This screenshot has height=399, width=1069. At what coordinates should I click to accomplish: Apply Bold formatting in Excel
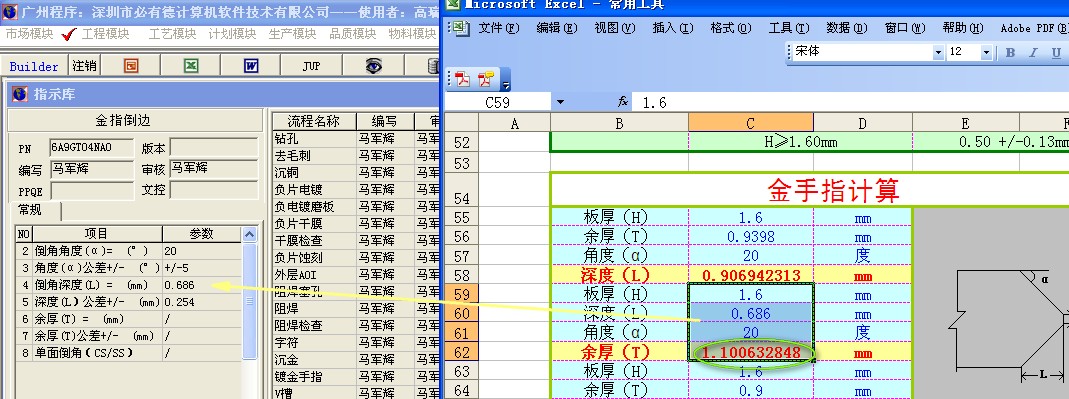point(1010,53)
